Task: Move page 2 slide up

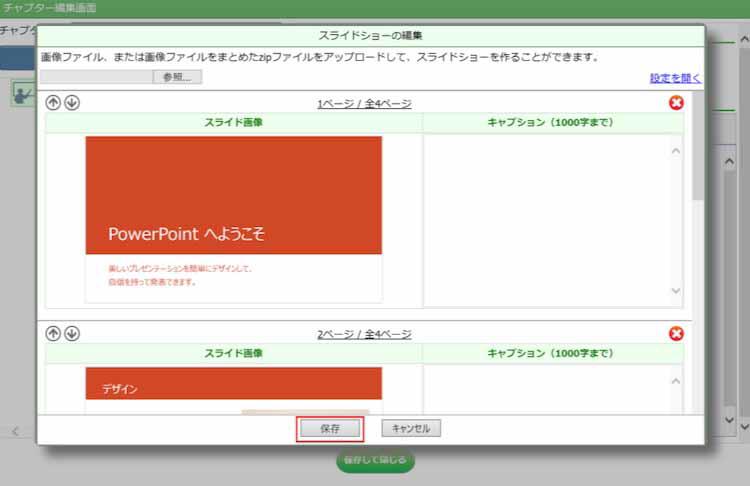Action: pyautogui.click(x=53, y=333)
